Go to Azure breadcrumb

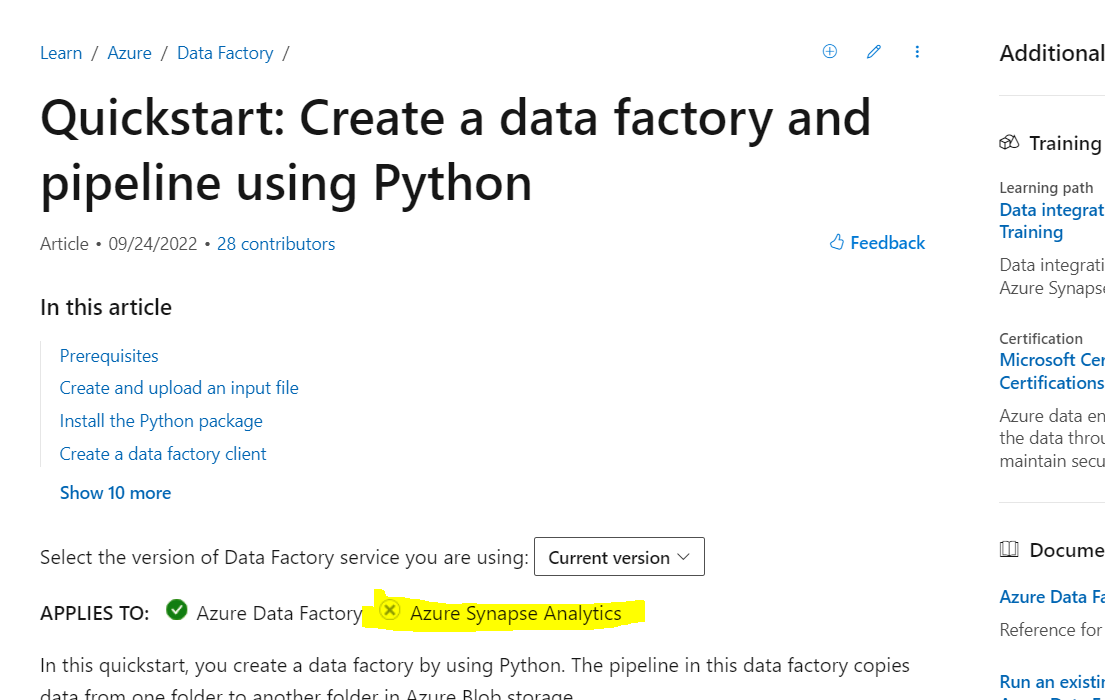click(x=130, y=54)
